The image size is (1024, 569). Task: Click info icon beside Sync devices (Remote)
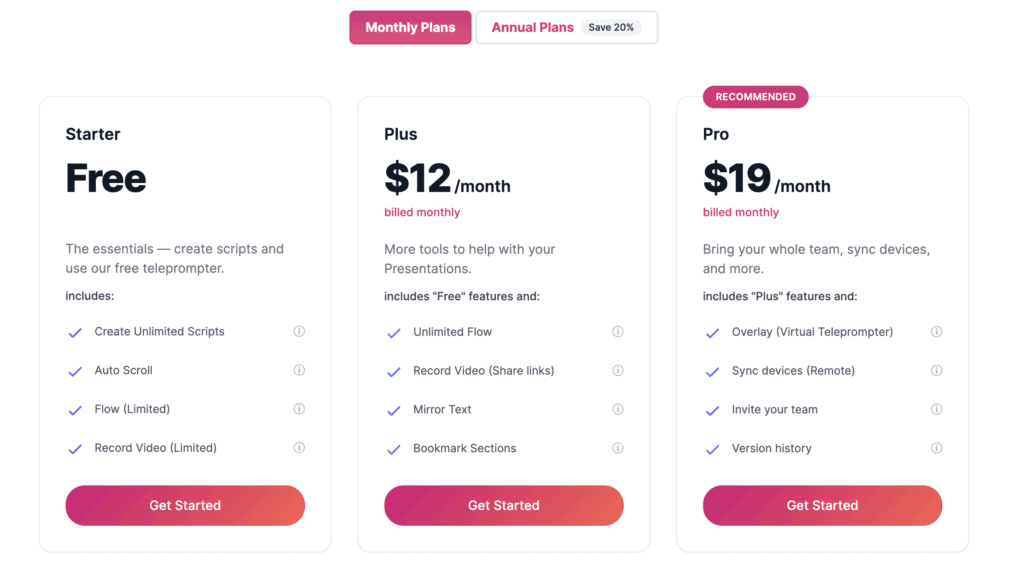click(936, 370)
